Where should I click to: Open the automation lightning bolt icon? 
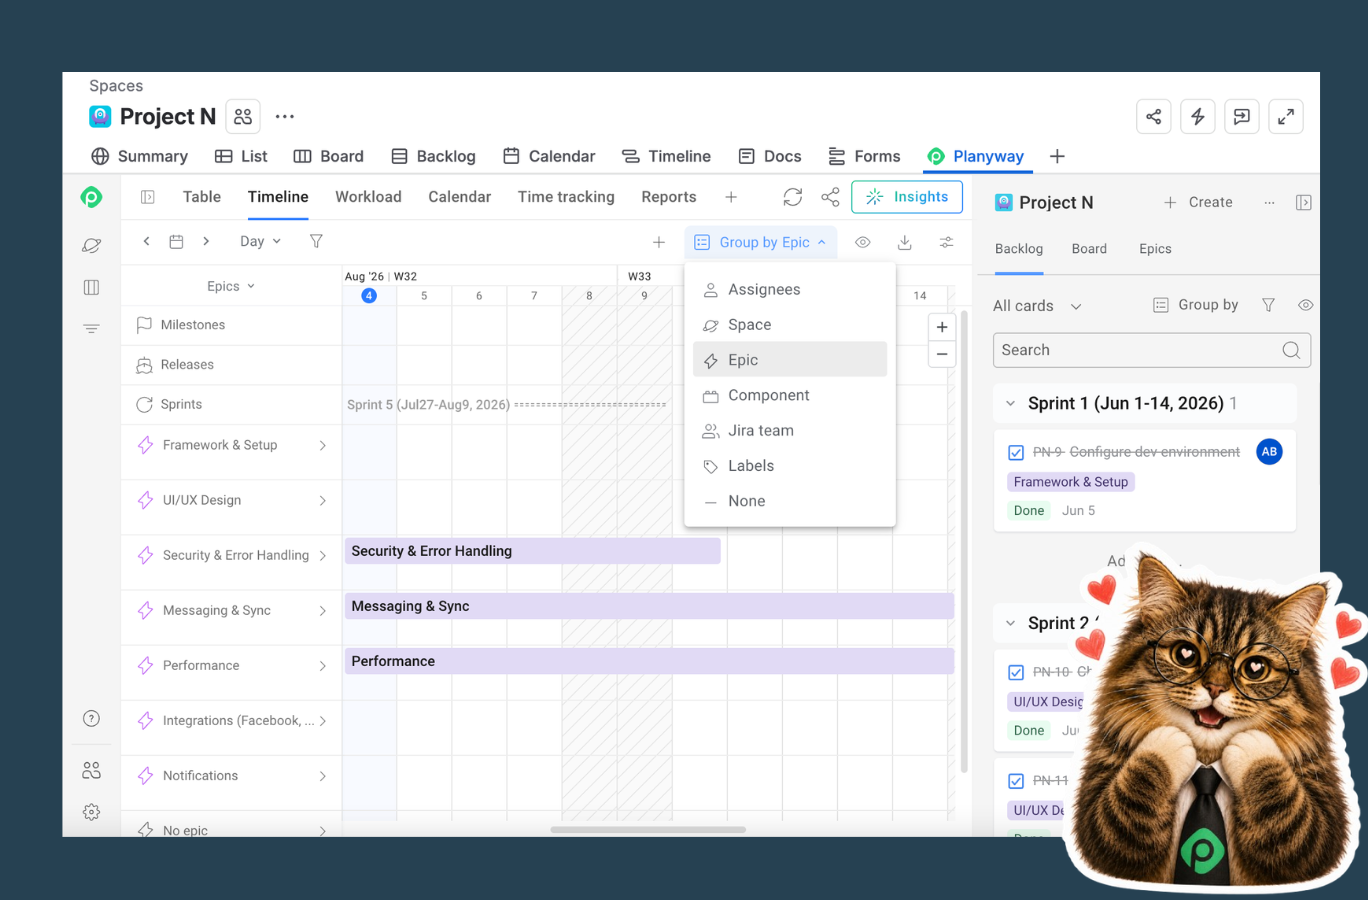point(1197,117)
